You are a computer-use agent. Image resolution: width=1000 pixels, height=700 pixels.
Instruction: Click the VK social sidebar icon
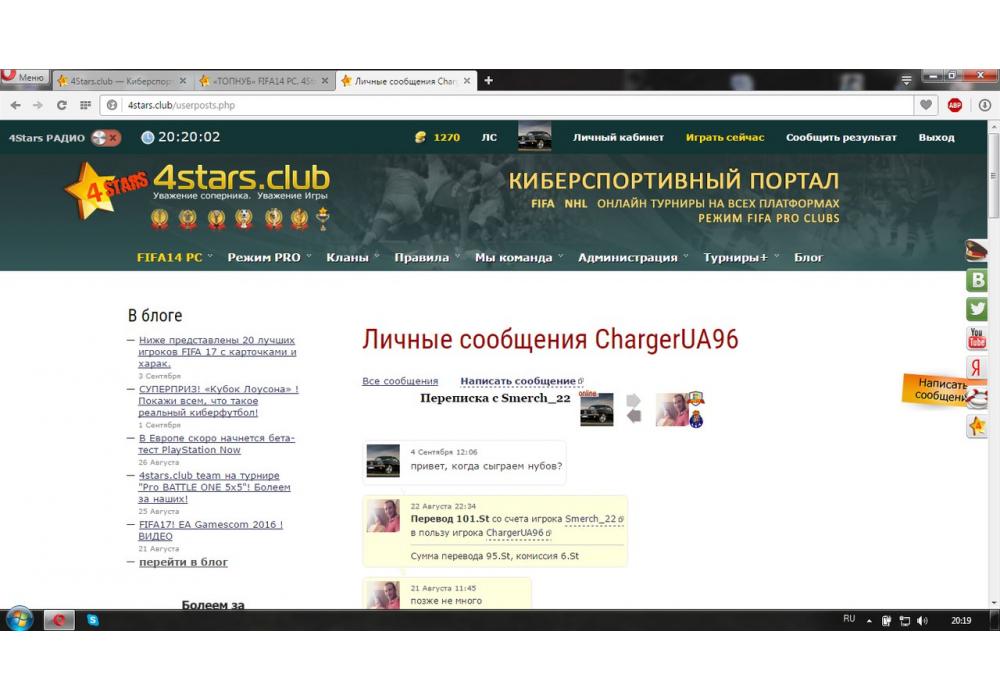977,280
